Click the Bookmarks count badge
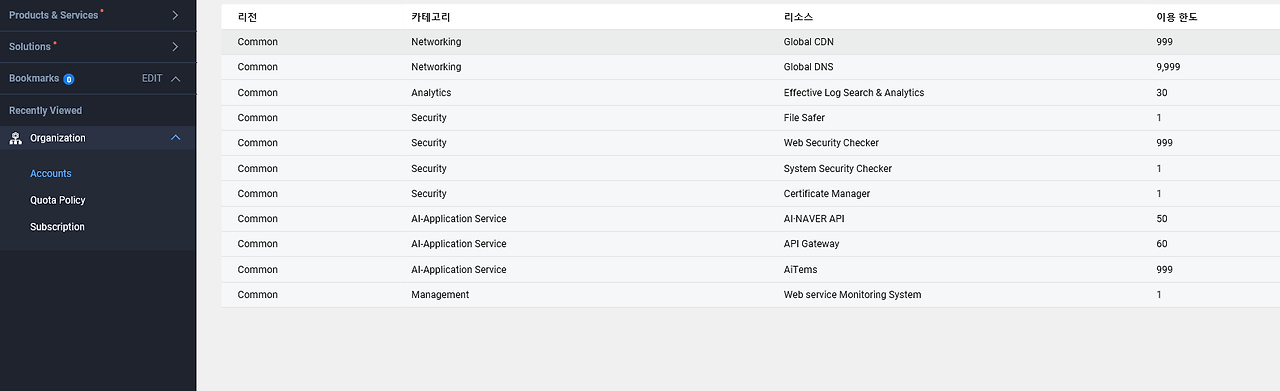The image size is (1280, 391). point(69,79)
